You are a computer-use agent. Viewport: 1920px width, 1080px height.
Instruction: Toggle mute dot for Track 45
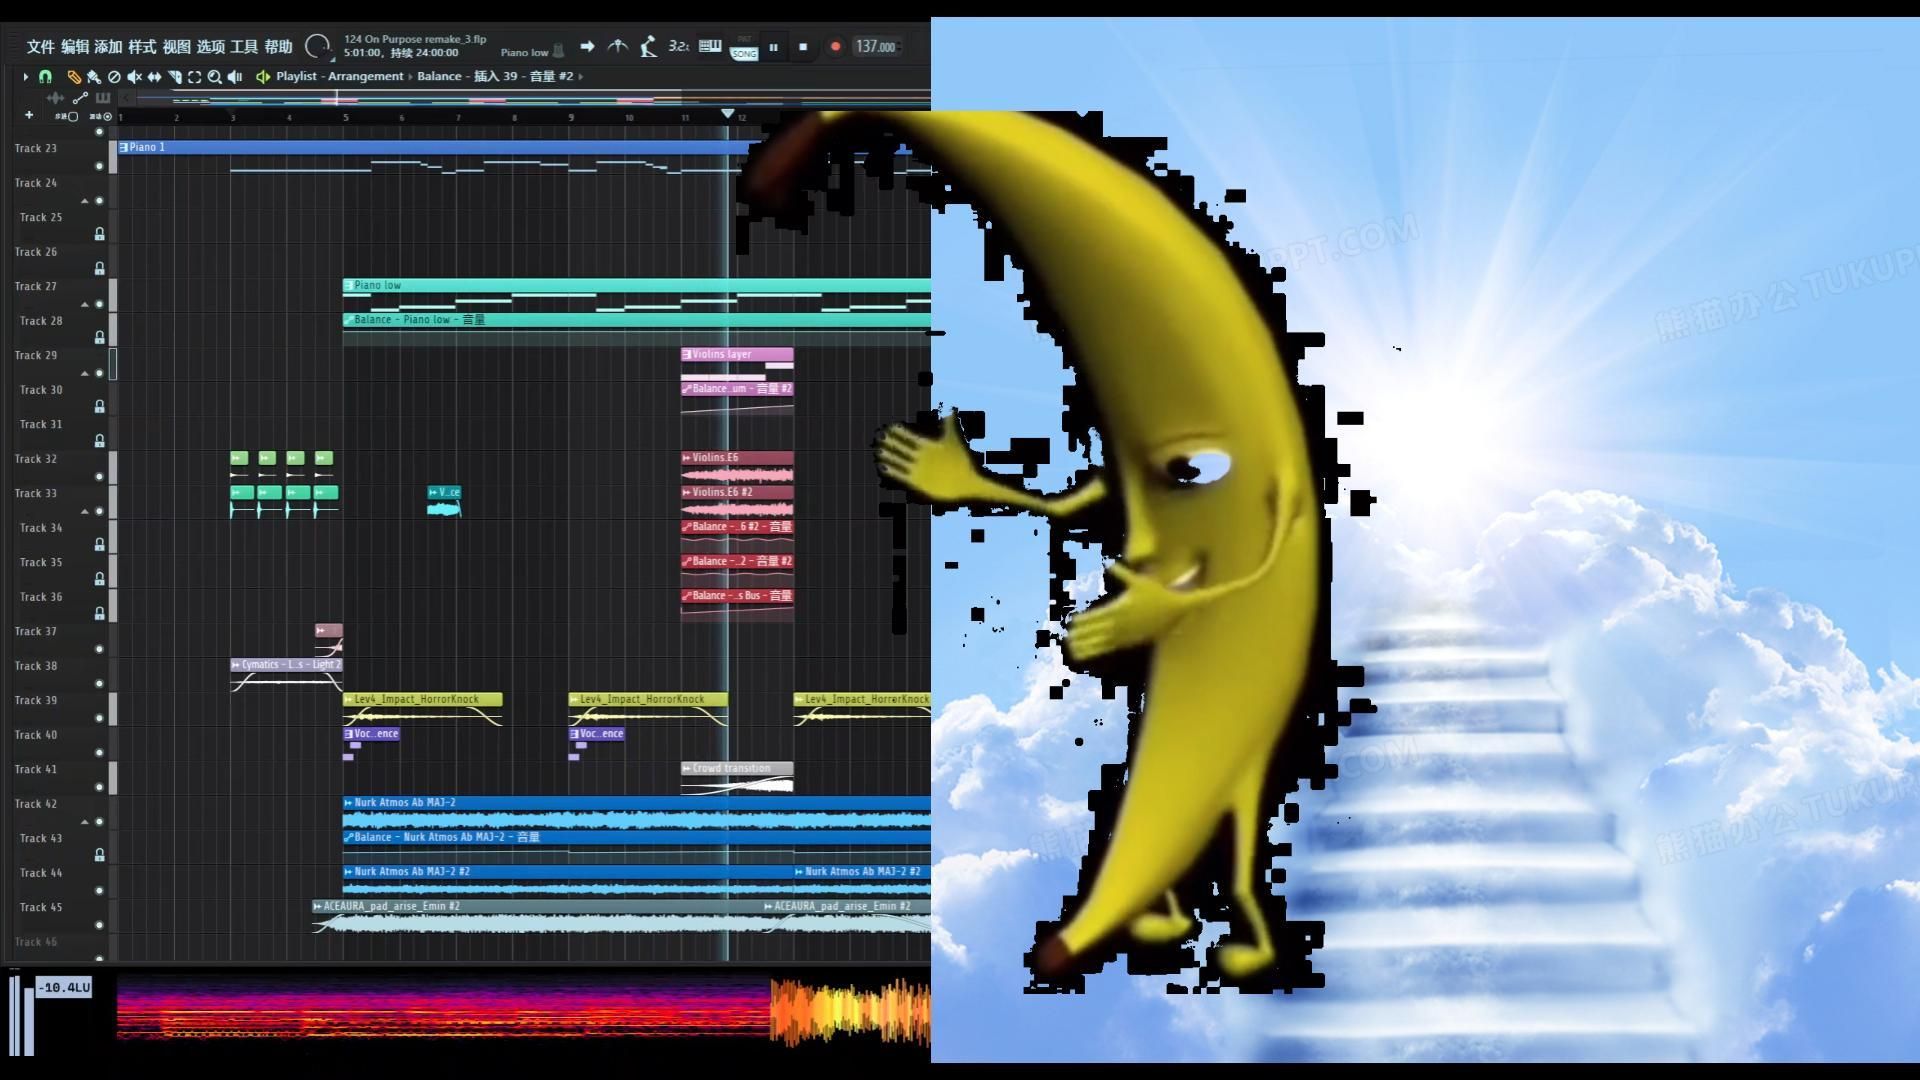(99, 925)
